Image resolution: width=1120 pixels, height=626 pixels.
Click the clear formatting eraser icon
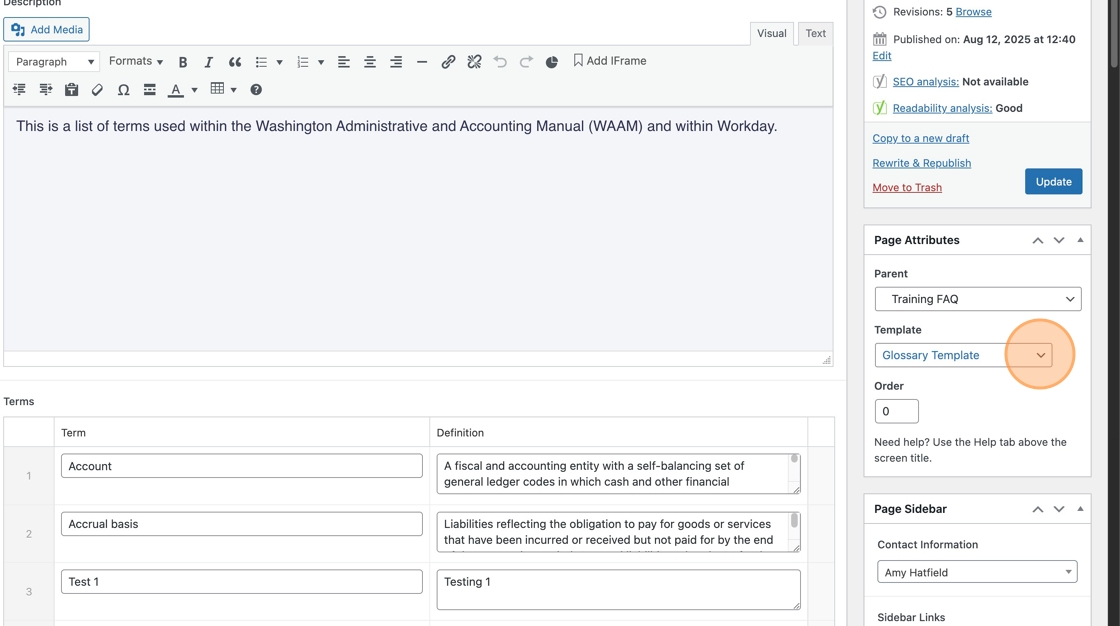(x=97, y=90)
